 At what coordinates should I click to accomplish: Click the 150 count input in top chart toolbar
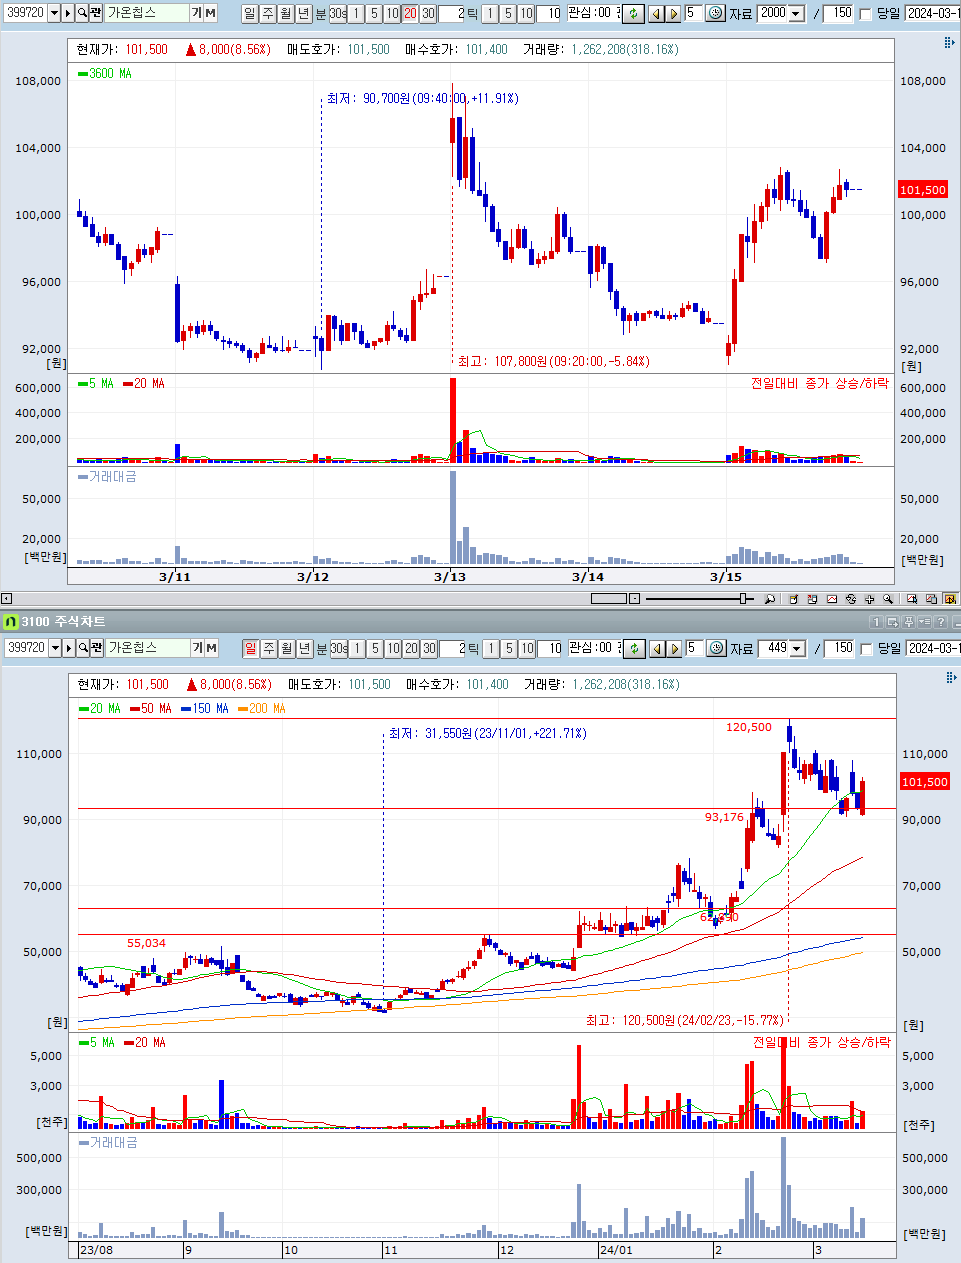tap(838, 13)
